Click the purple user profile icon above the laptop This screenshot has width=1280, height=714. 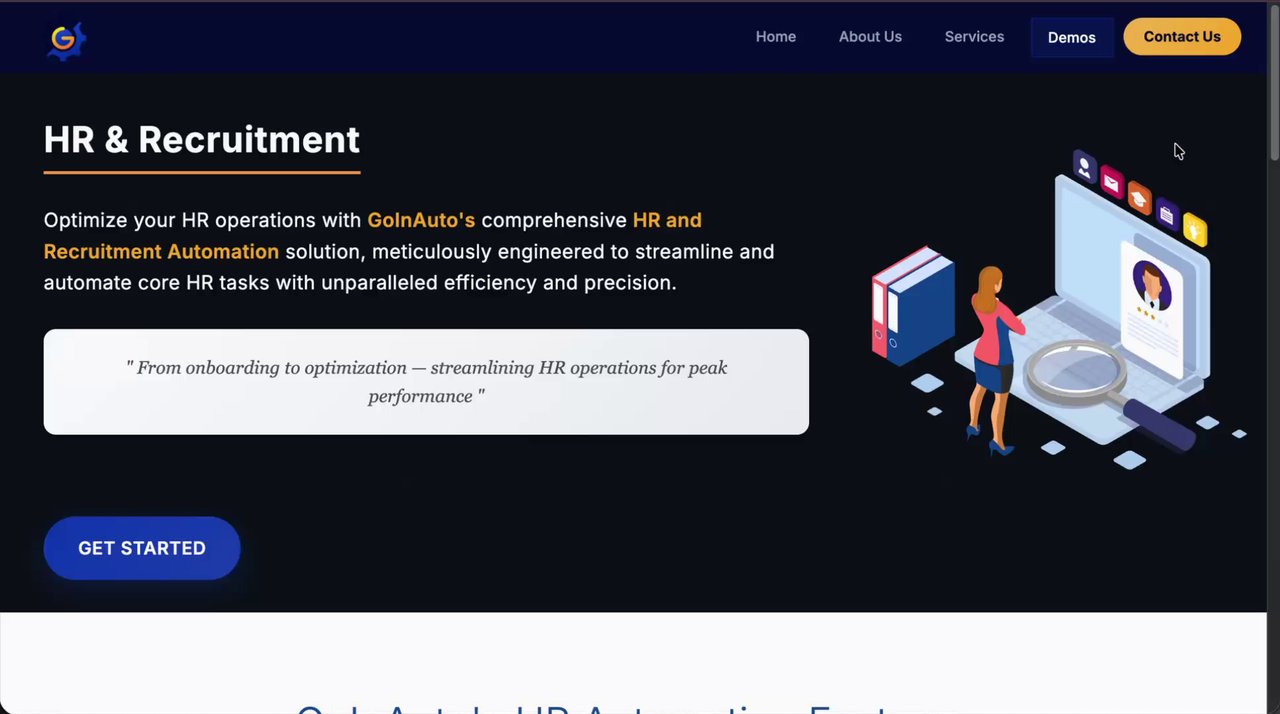(1084, 166)
